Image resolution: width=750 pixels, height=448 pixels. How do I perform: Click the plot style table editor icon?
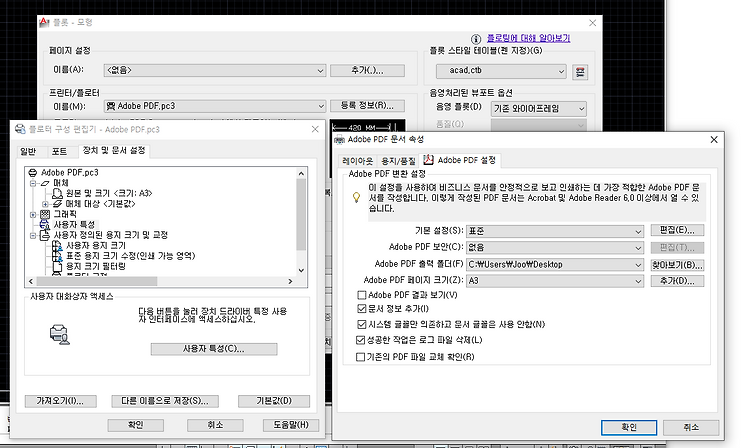(580, 72)
